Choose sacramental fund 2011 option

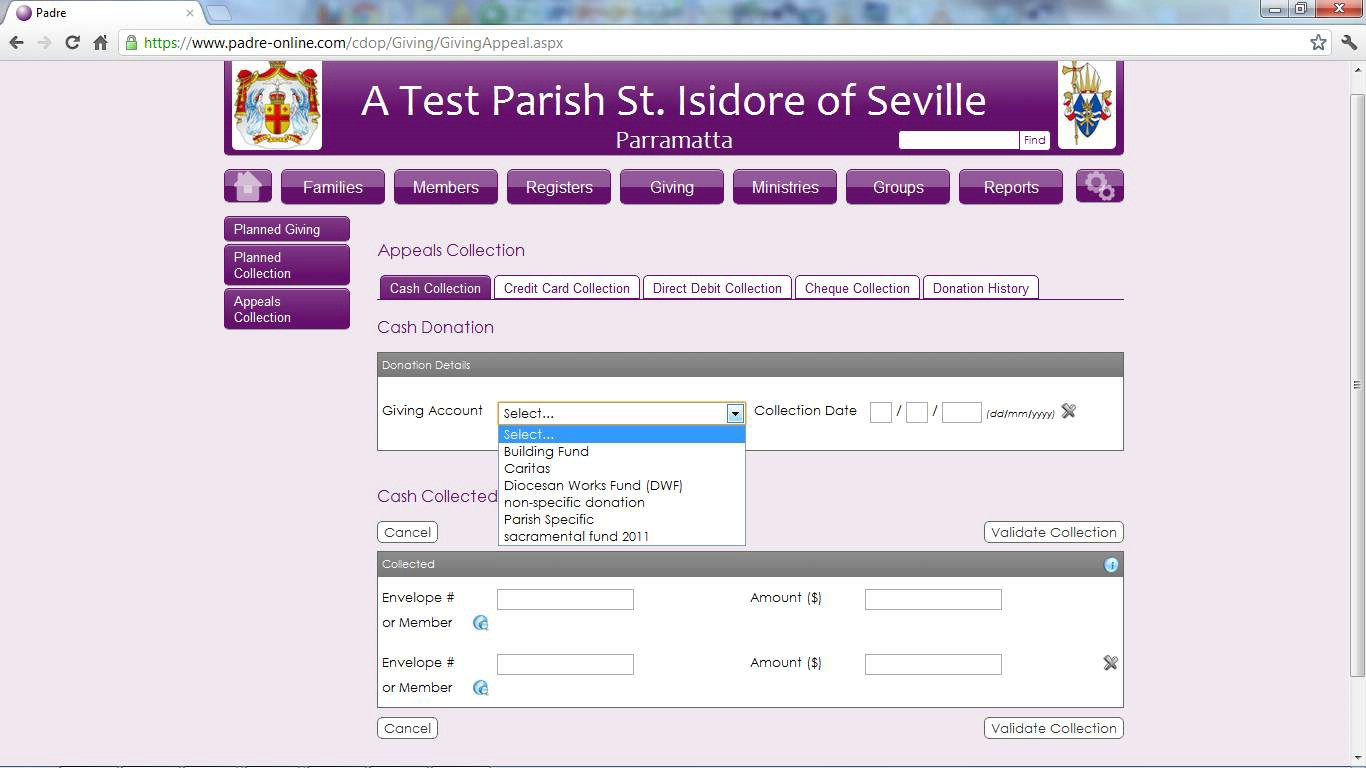(621, 536)
